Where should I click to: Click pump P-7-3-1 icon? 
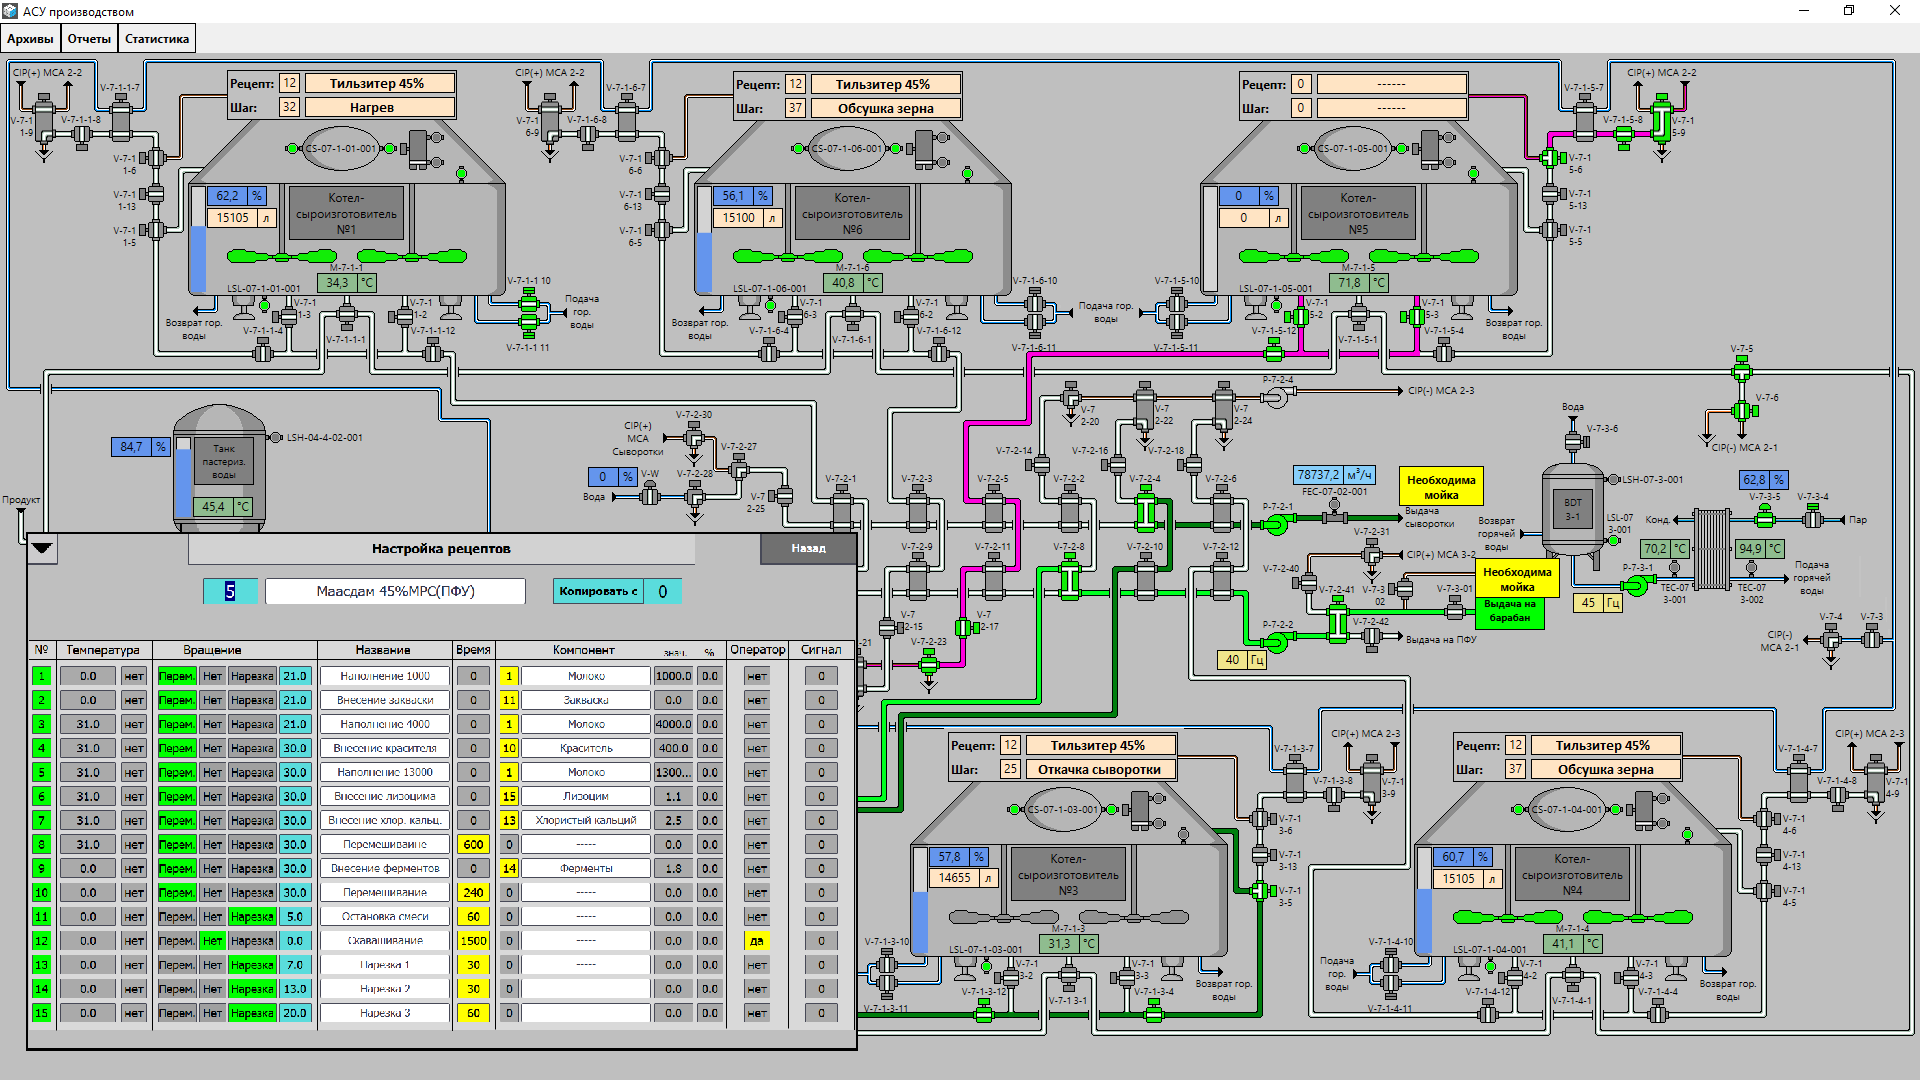[x=1636, y=585]
